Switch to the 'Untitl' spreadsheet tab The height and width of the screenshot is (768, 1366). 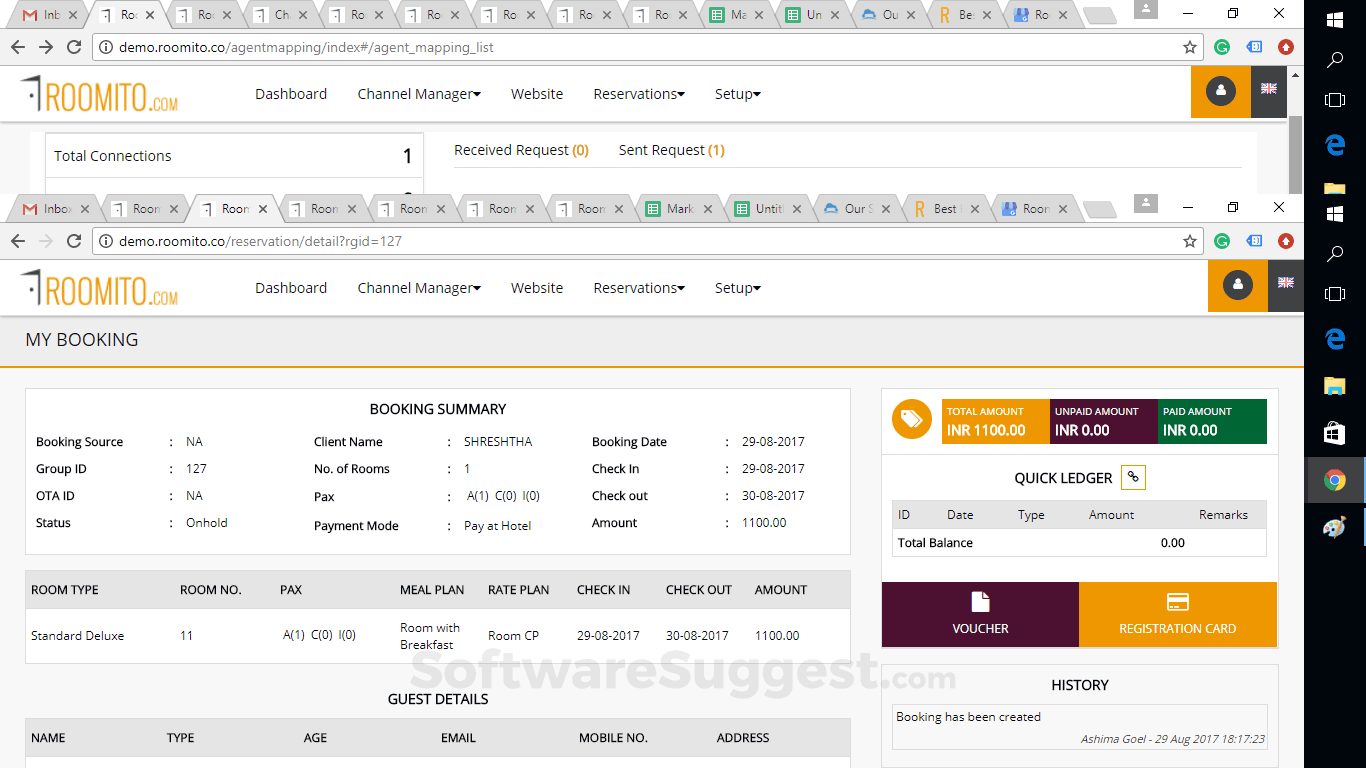coord(769,209)
